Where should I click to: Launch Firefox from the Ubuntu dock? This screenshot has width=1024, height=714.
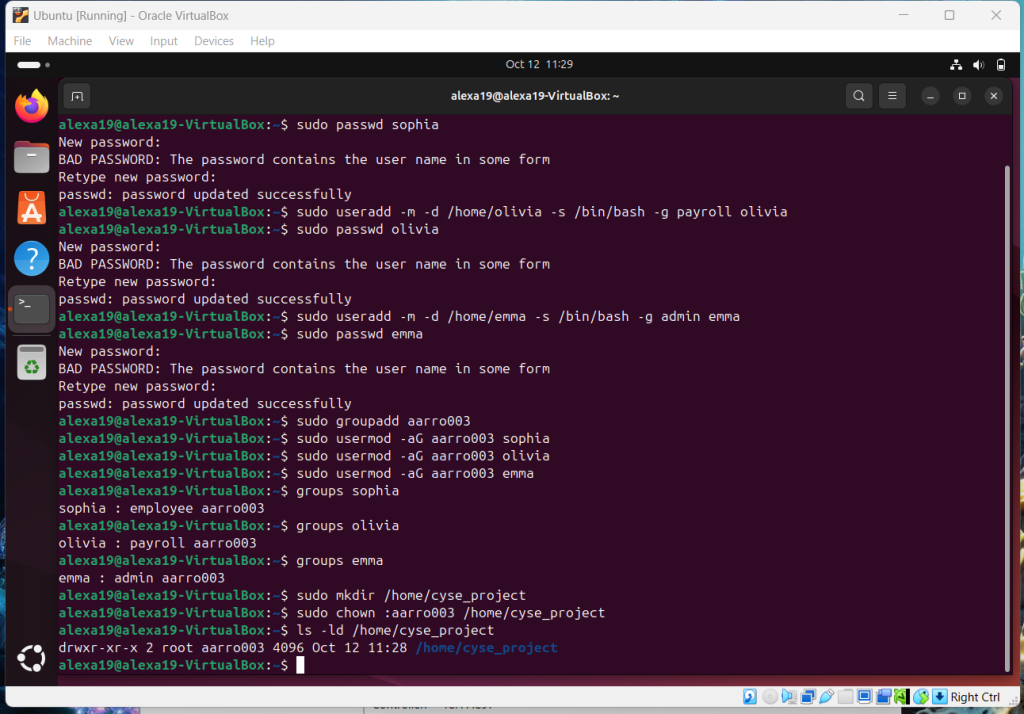31,106
